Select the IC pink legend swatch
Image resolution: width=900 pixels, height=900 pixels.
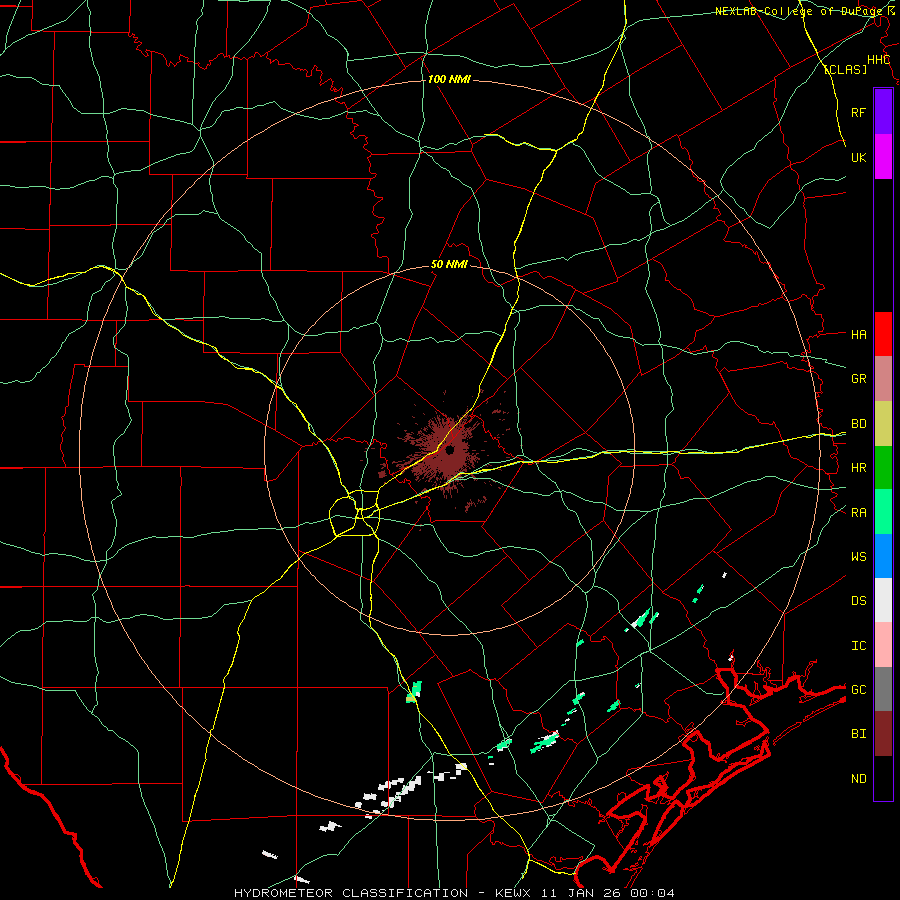pos(883,645)
